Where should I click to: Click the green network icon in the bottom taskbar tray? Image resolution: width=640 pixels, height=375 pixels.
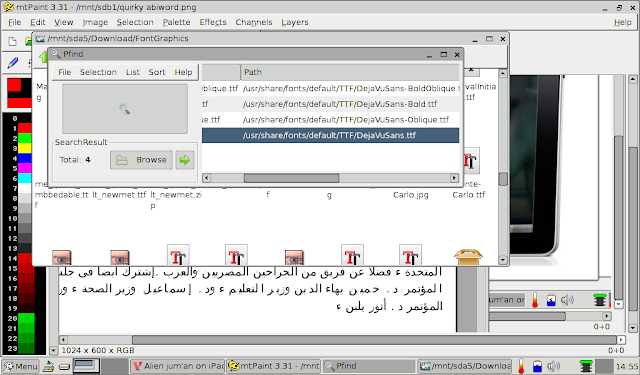coord(586,366)
